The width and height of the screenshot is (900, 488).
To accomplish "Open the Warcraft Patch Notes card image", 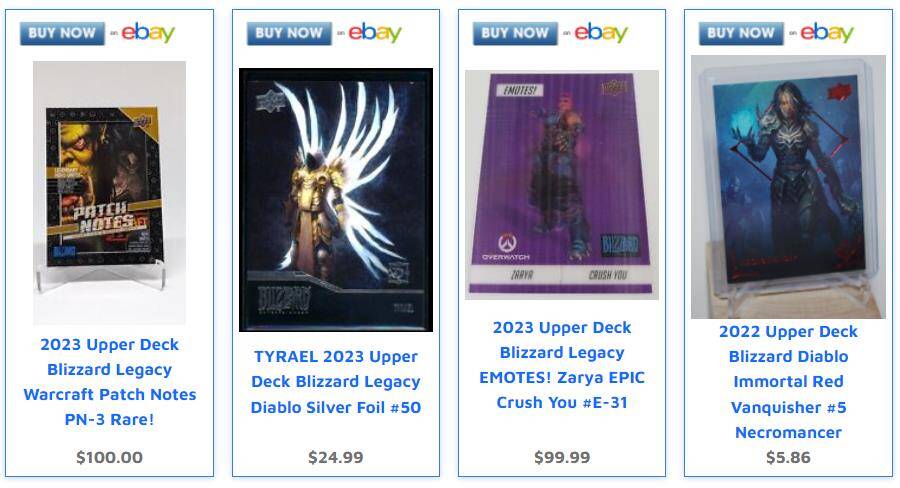I will [x=109, y=193].
